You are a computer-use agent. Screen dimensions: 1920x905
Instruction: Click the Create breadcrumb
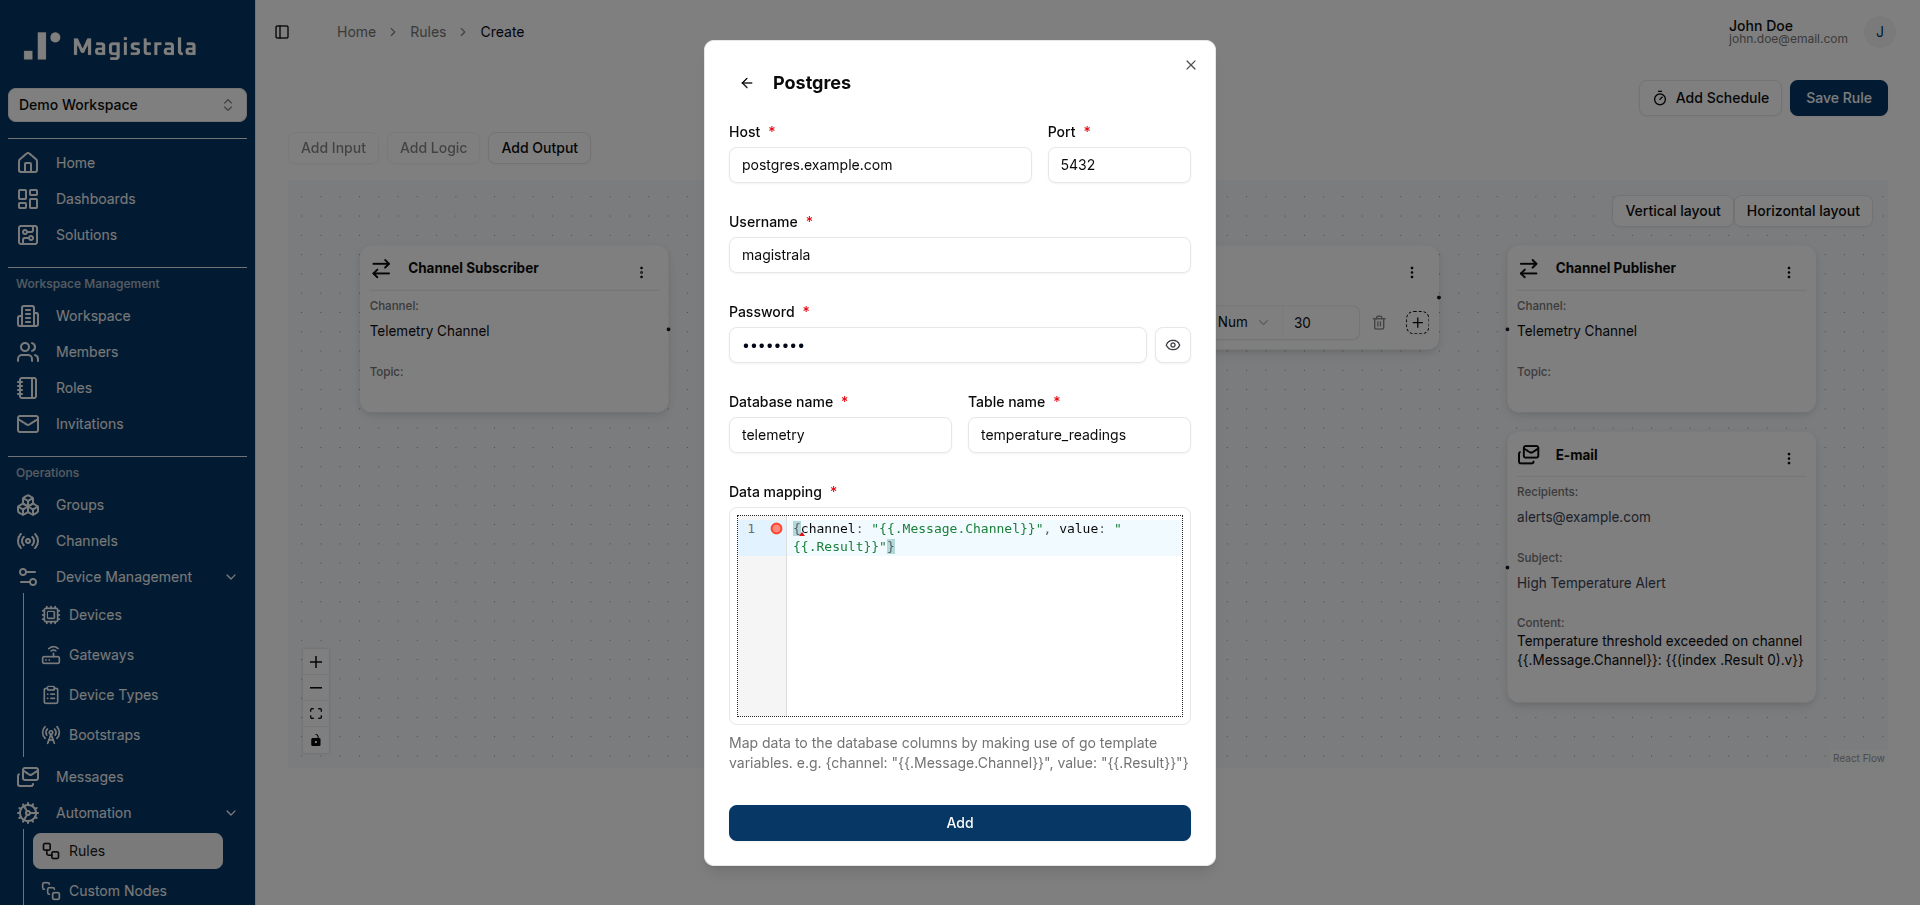pyautogui.click(x=502, y=32)
